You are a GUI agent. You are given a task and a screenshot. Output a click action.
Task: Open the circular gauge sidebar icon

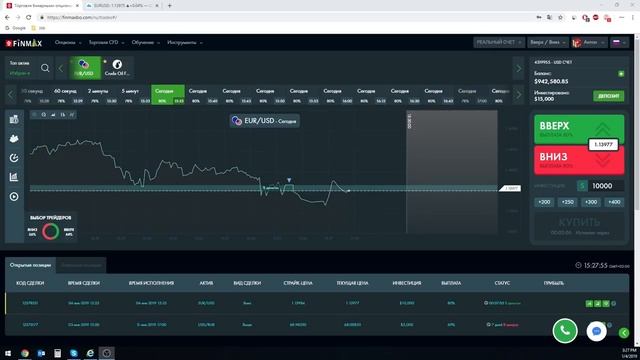pyautogui.click(x=14, y=158)
